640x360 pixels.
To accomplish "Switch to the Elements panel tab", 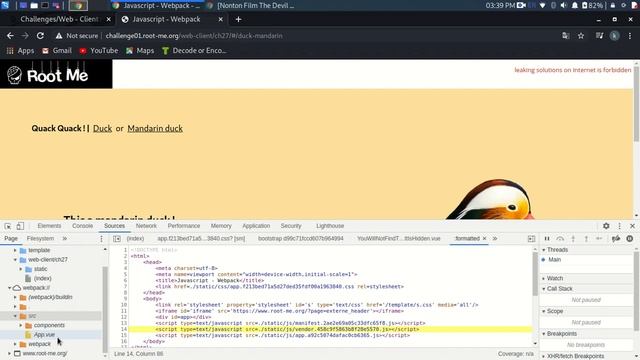I will tap(49, 226).
